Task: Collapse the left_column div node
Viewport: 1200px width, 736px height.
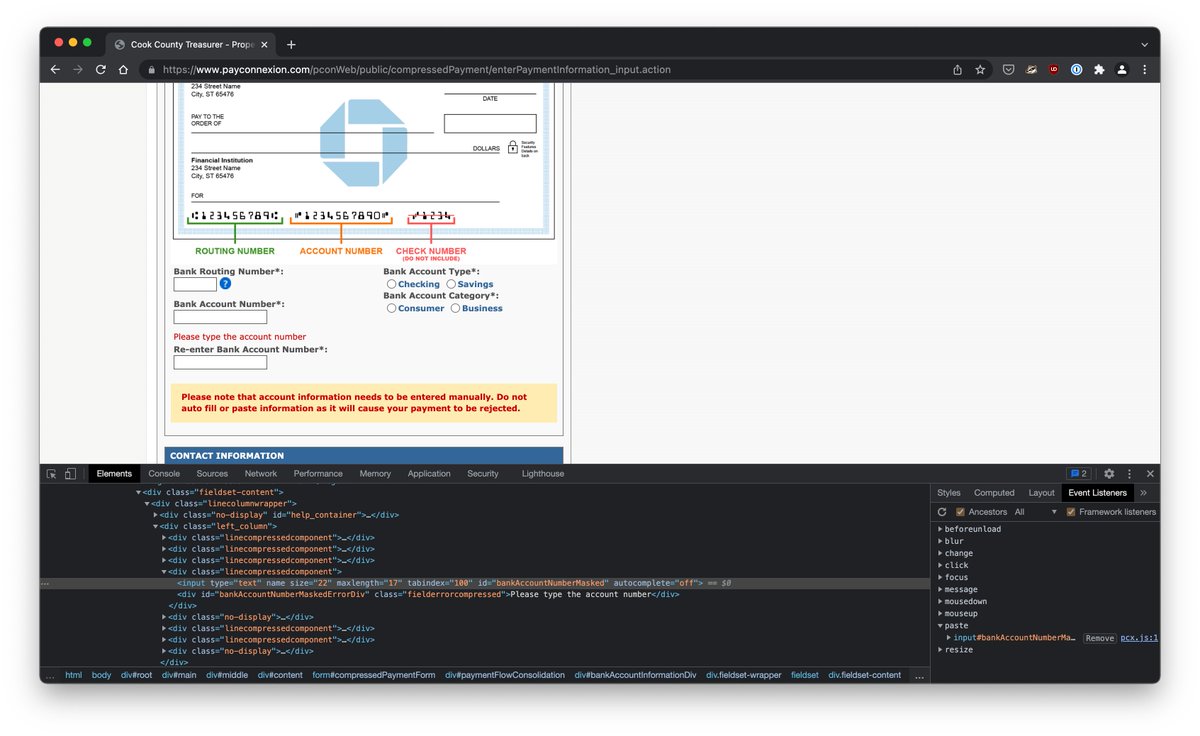Action: coord(156,527)
